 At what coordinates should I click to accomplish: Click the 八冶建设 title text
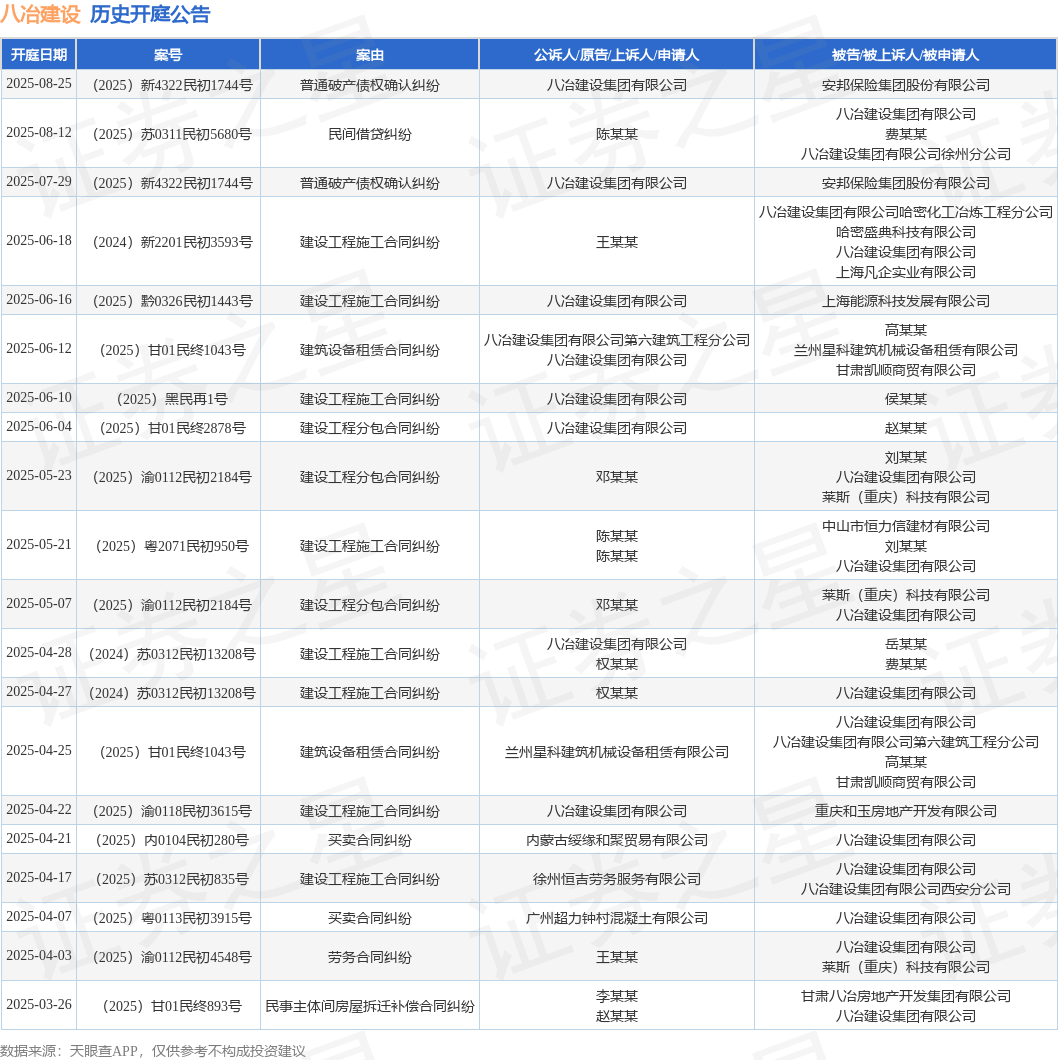41,14
